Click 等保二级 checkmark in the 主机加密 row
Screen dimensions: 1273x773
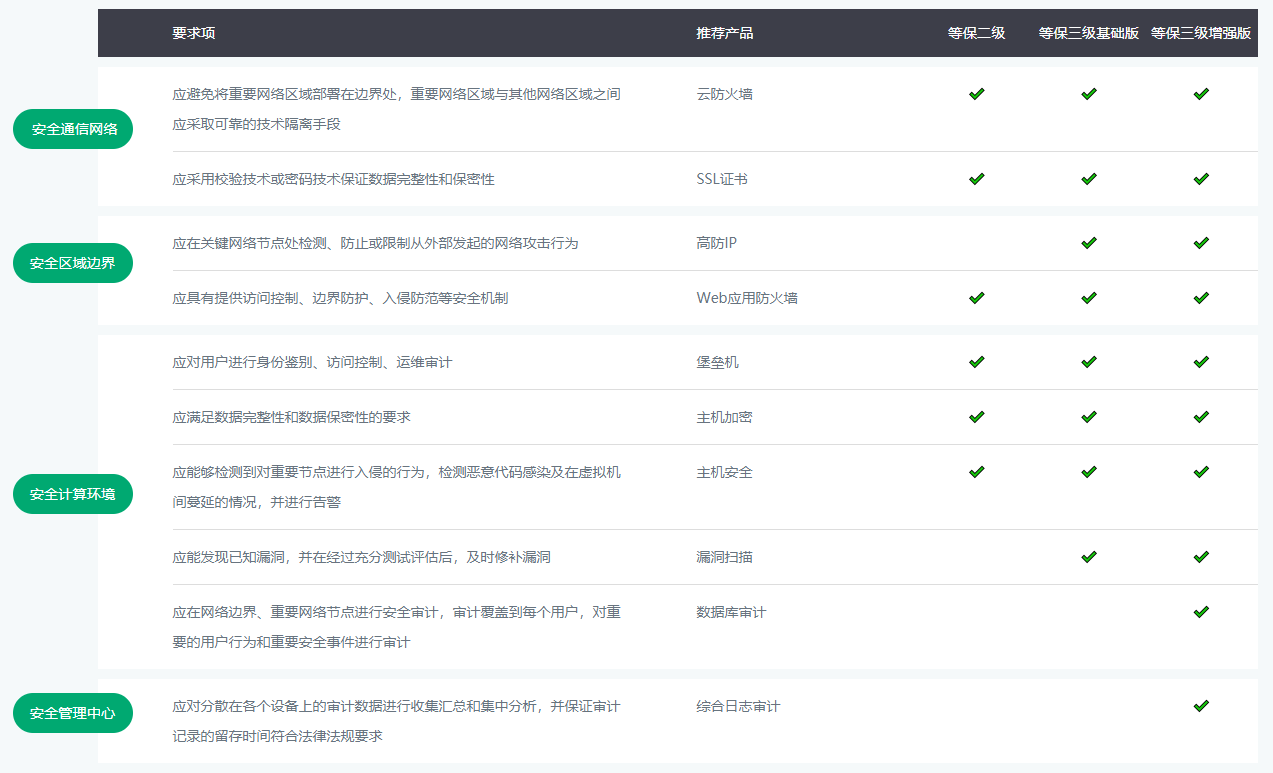tap(977, 417)
